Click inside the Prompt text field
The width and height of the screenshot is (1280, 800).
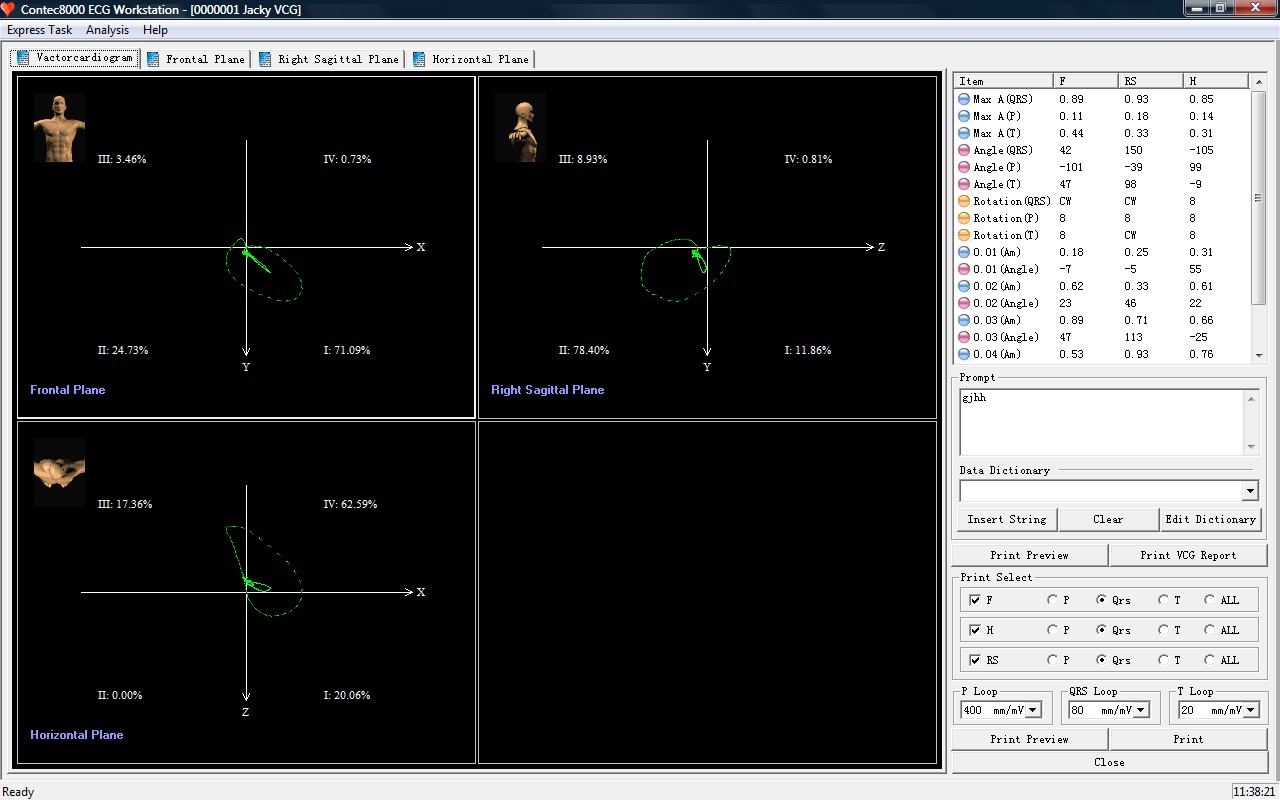pyautogui.click(x=1100, y=421)
